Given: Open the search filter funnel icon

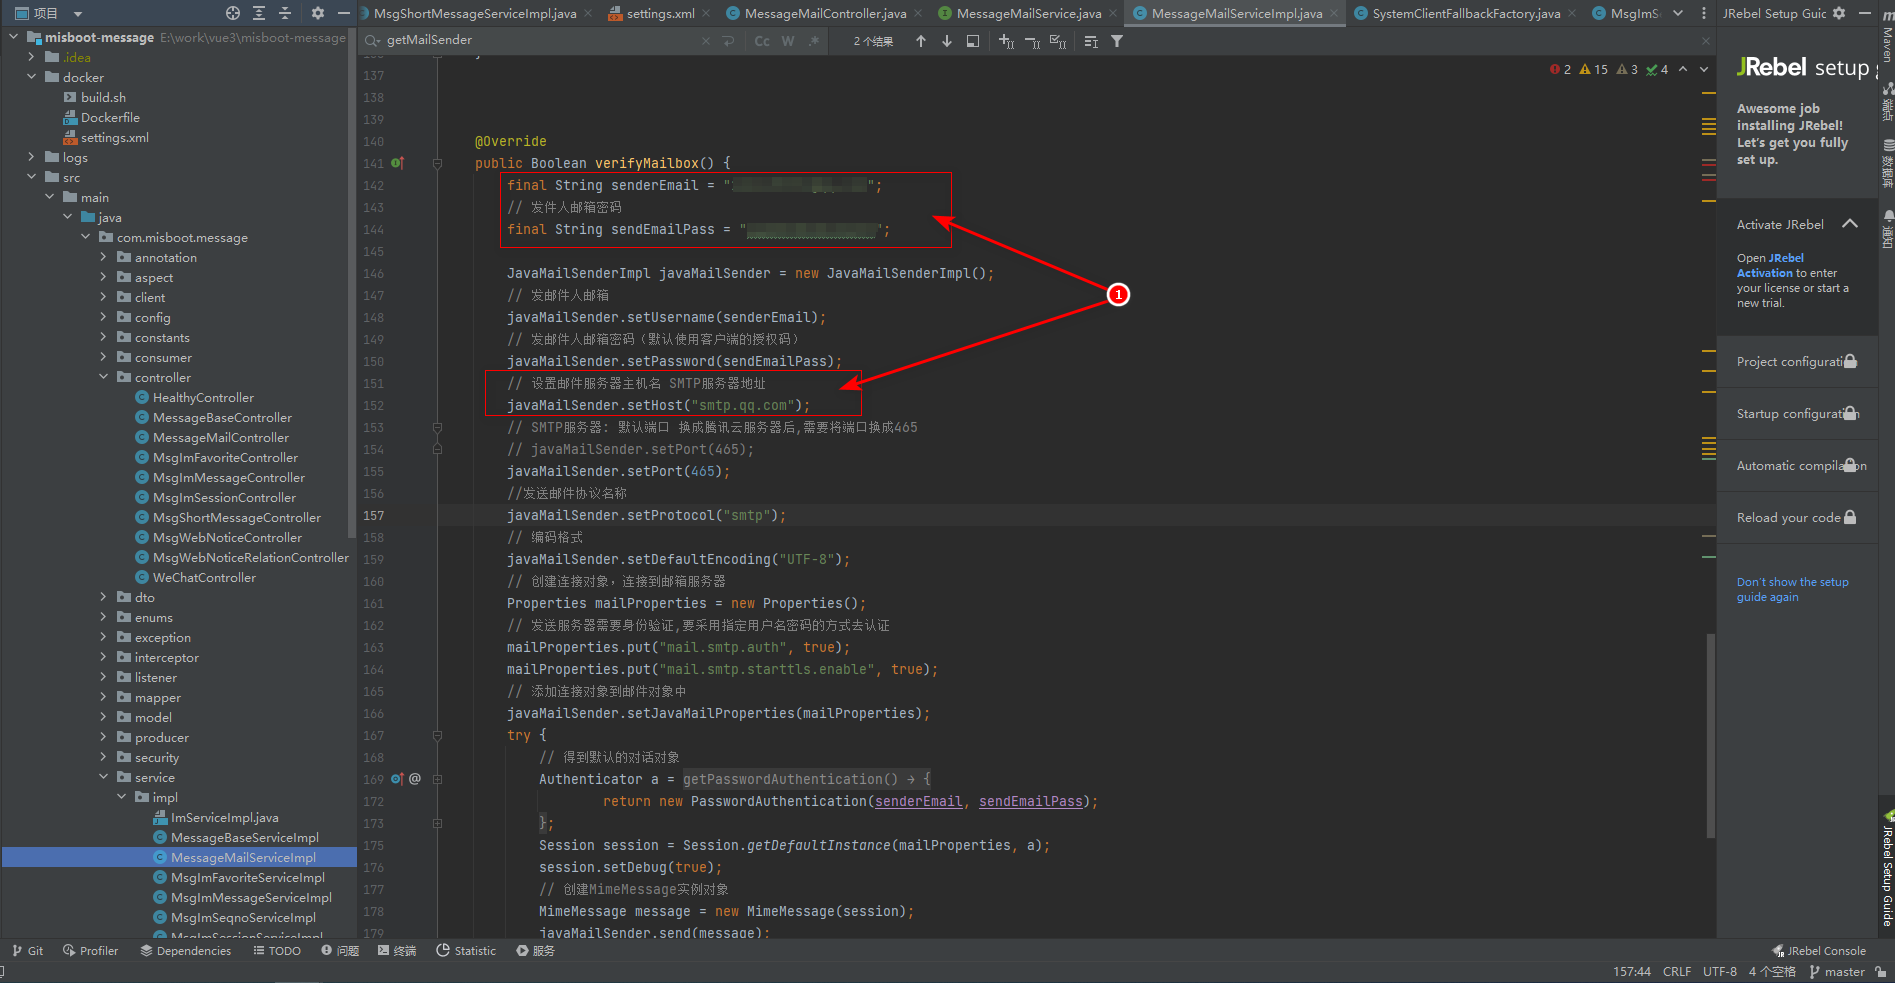Looking at the screenshot, I should coord(1117,41).
